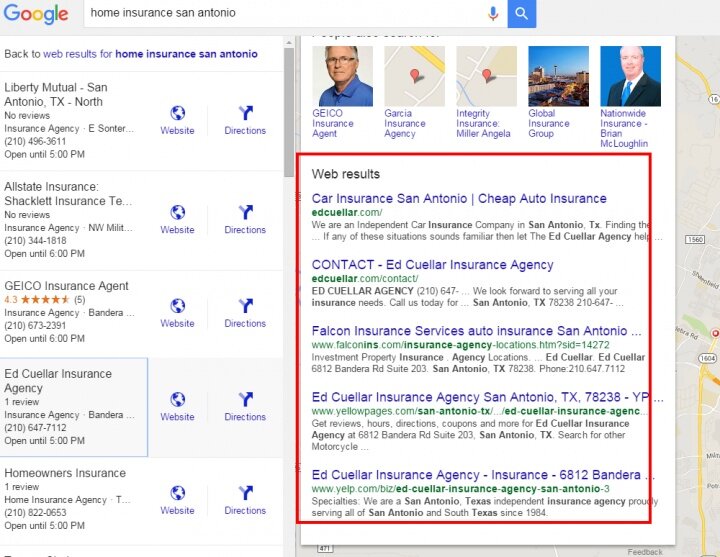The image size is (720, 557).
Task: Click 'Open until 6:00 PM' under Allstate listing
Action: click(45, 253)
